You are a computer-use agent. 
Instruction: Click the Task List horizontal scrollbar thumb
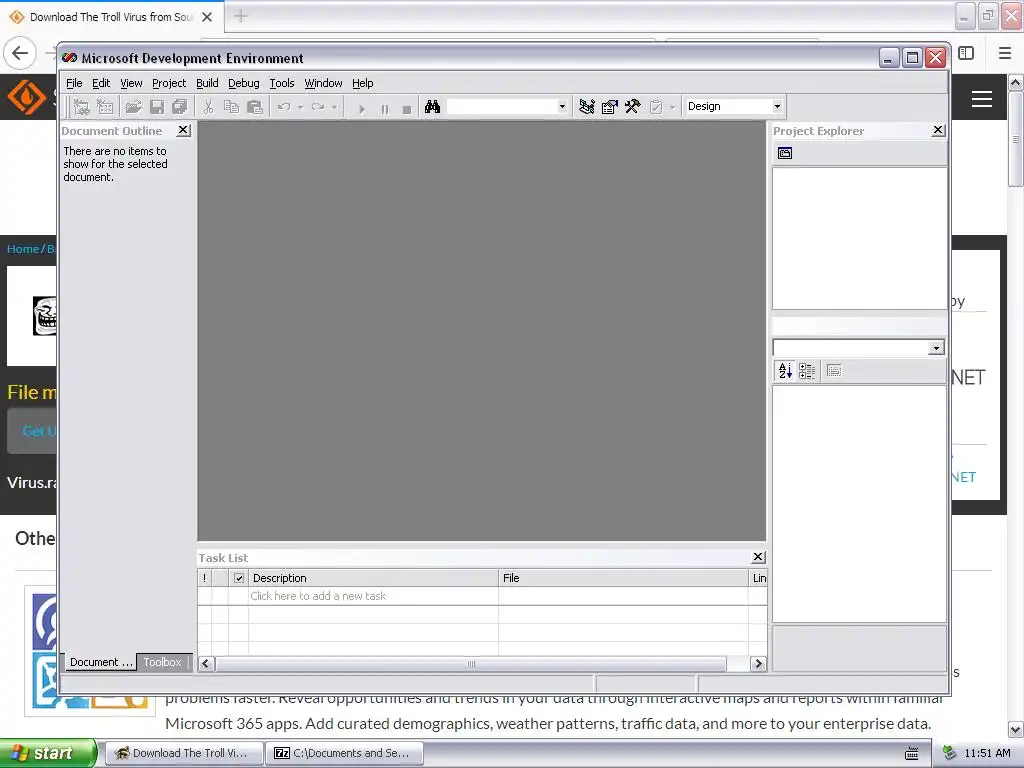471,664
